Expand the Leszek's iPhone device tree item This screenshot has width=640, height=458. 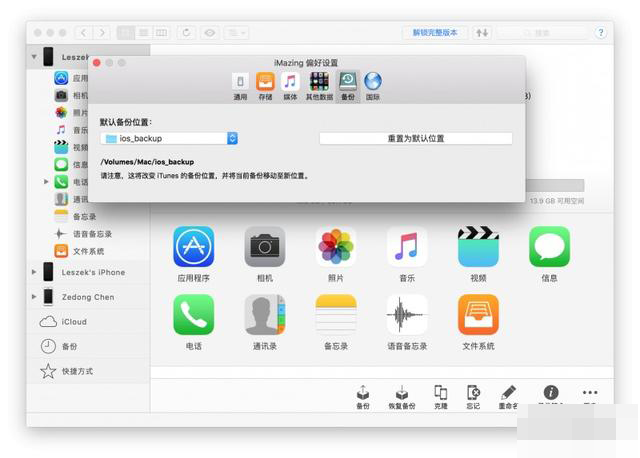click(34, 272)
